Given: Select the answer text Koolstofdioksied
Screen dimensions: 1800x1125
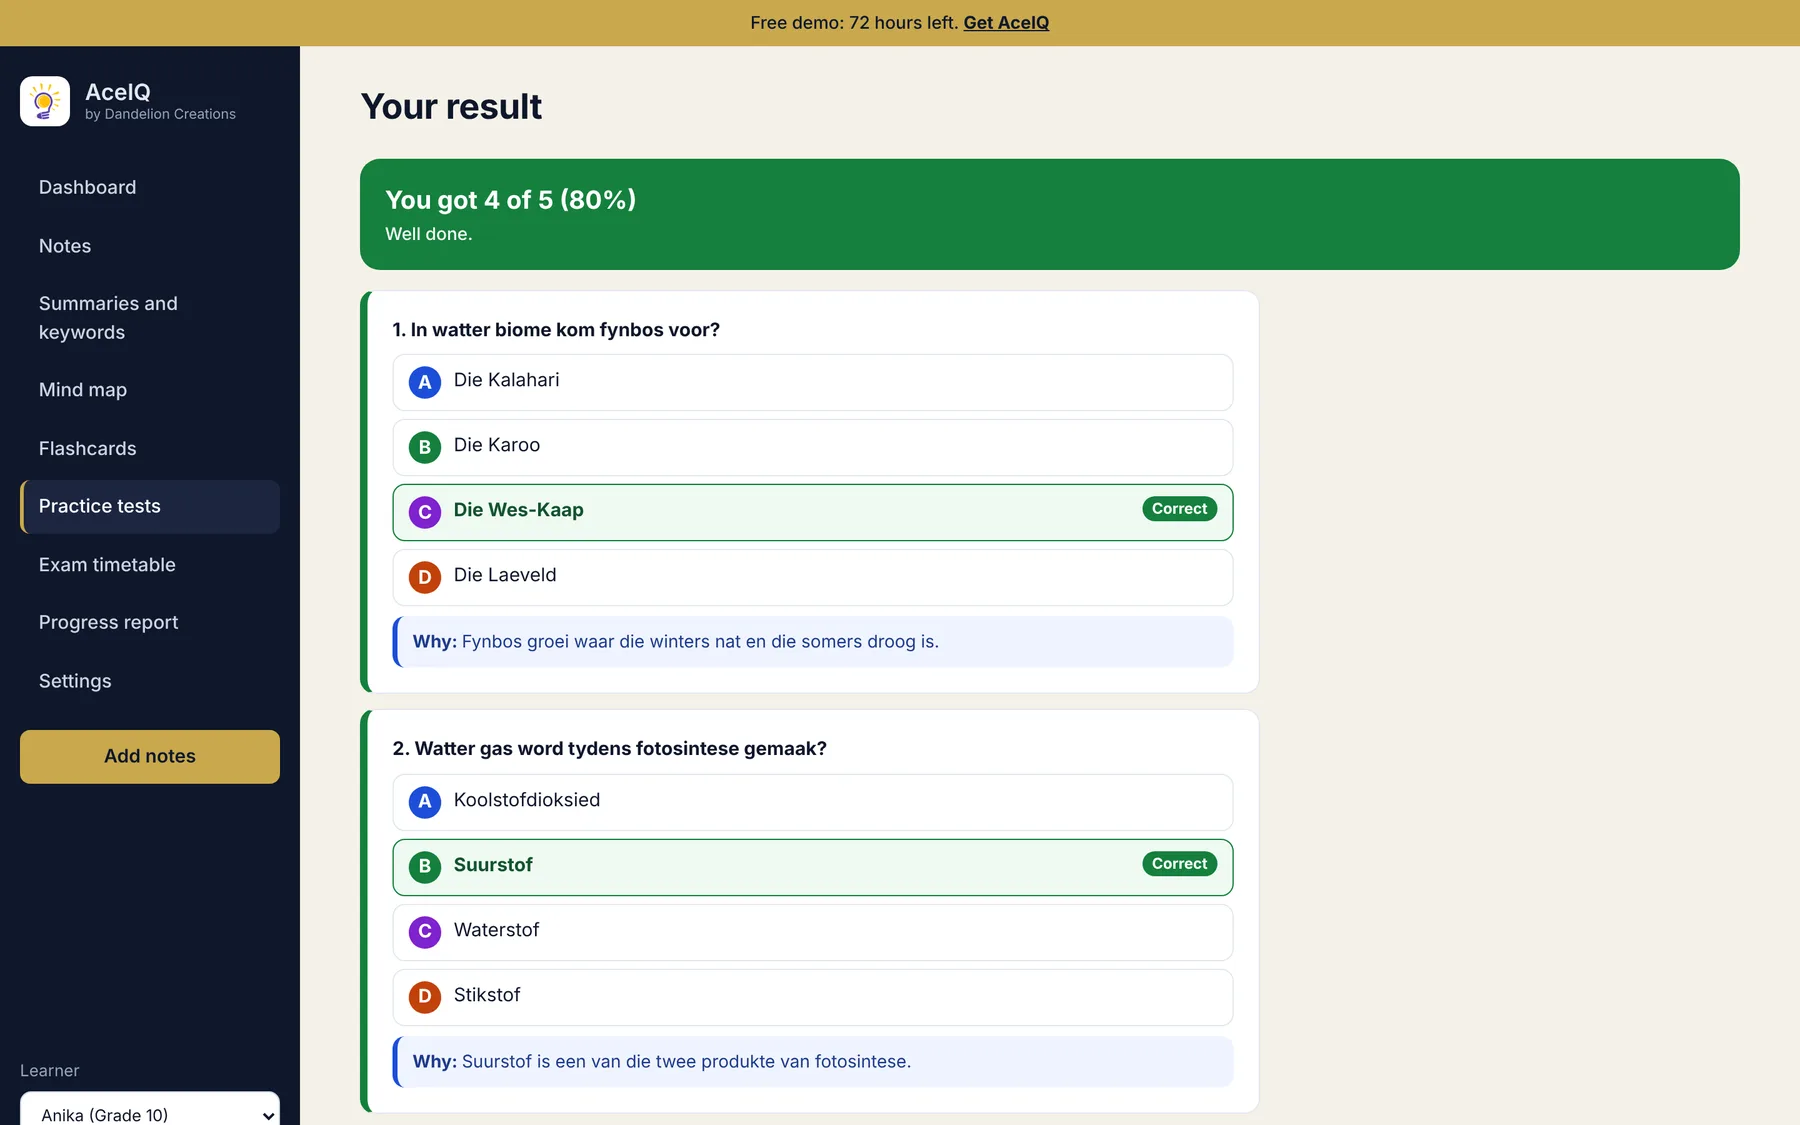Looking at the screenshot, I should pos(527,800).
